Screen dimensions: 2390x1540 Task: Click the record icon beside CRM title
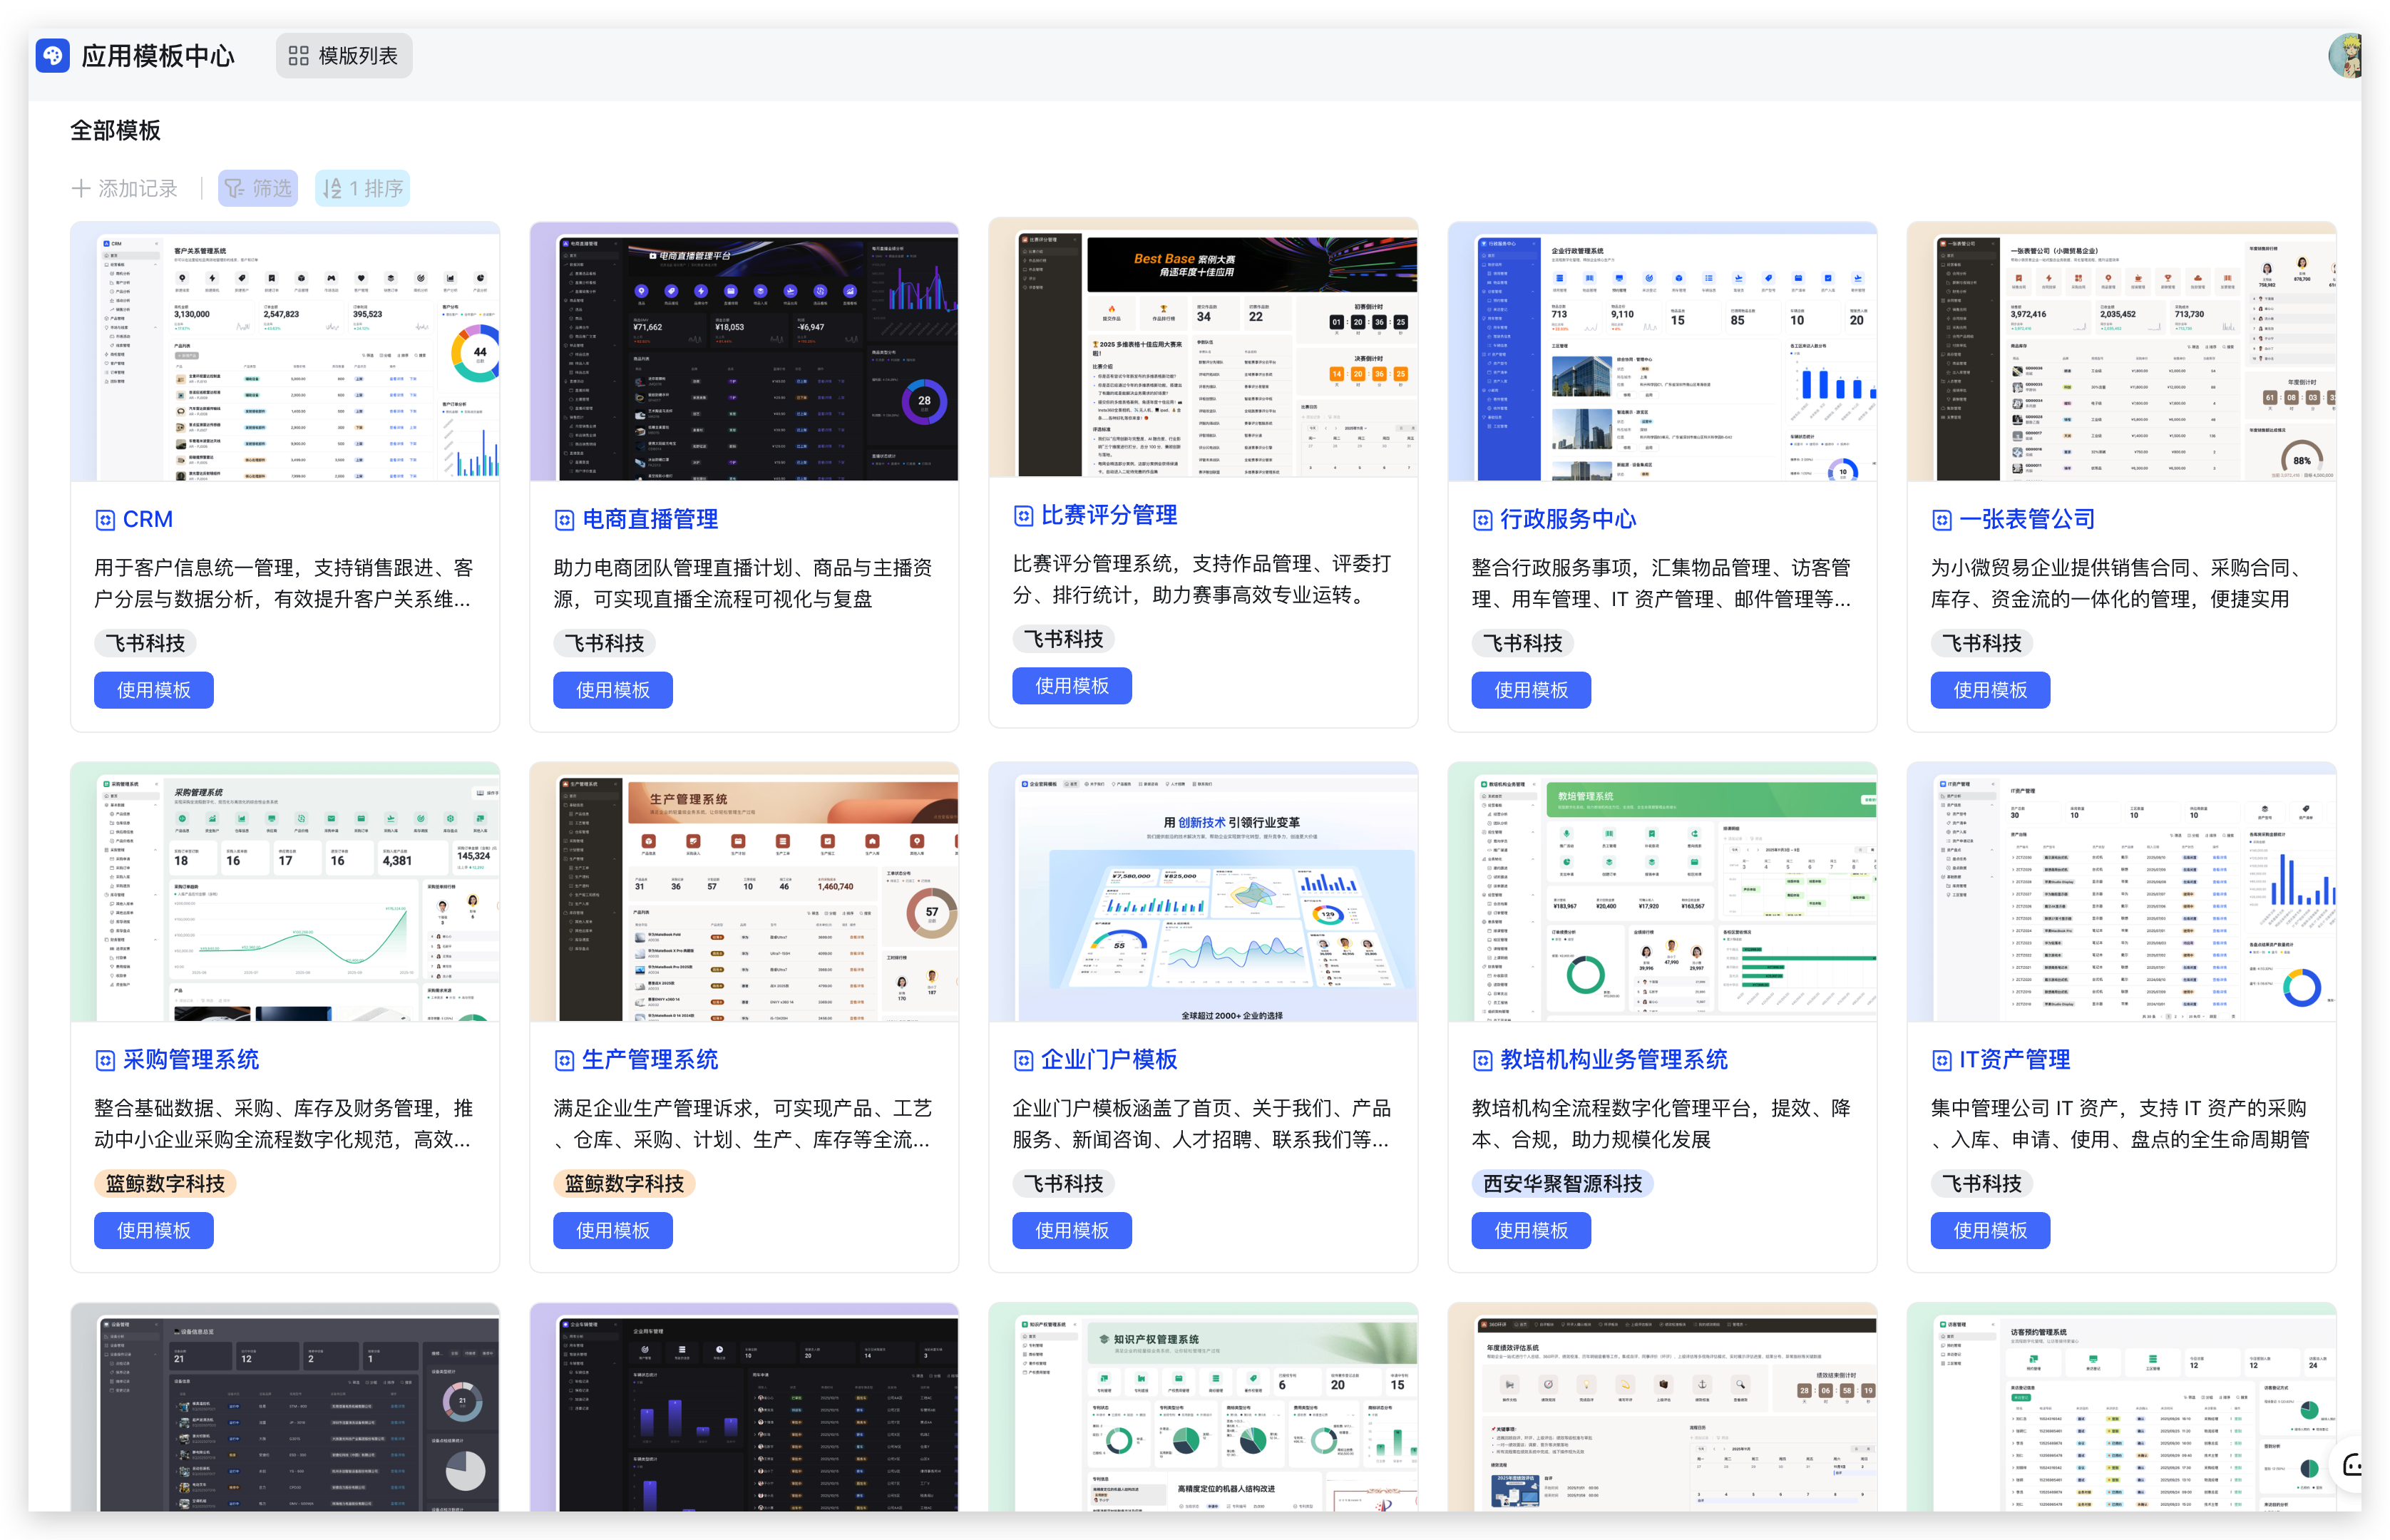pos(105,520)
